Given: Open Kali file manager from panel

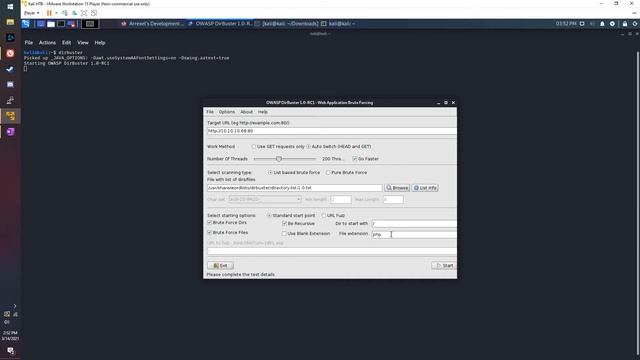Looking at the screenshot, I should click(x=51, y=24).
